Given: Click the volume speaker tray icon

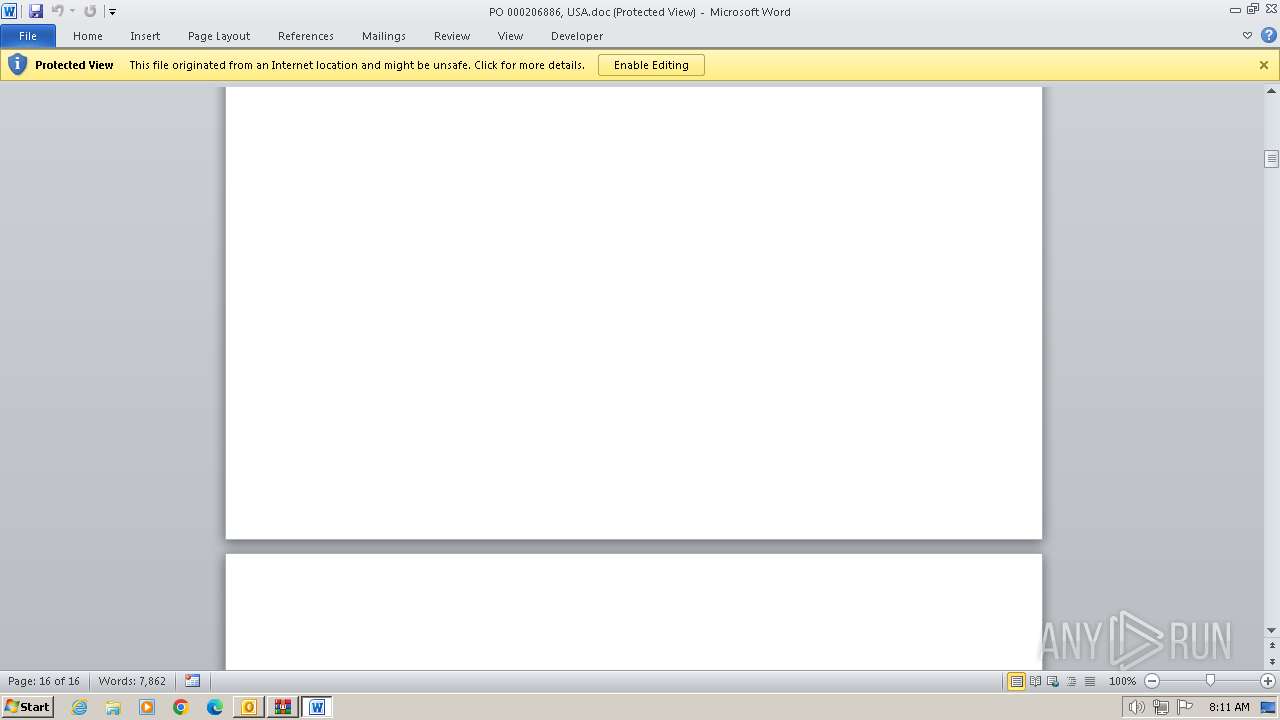Looking at the screenshot, I should [x=1137, y=707].
